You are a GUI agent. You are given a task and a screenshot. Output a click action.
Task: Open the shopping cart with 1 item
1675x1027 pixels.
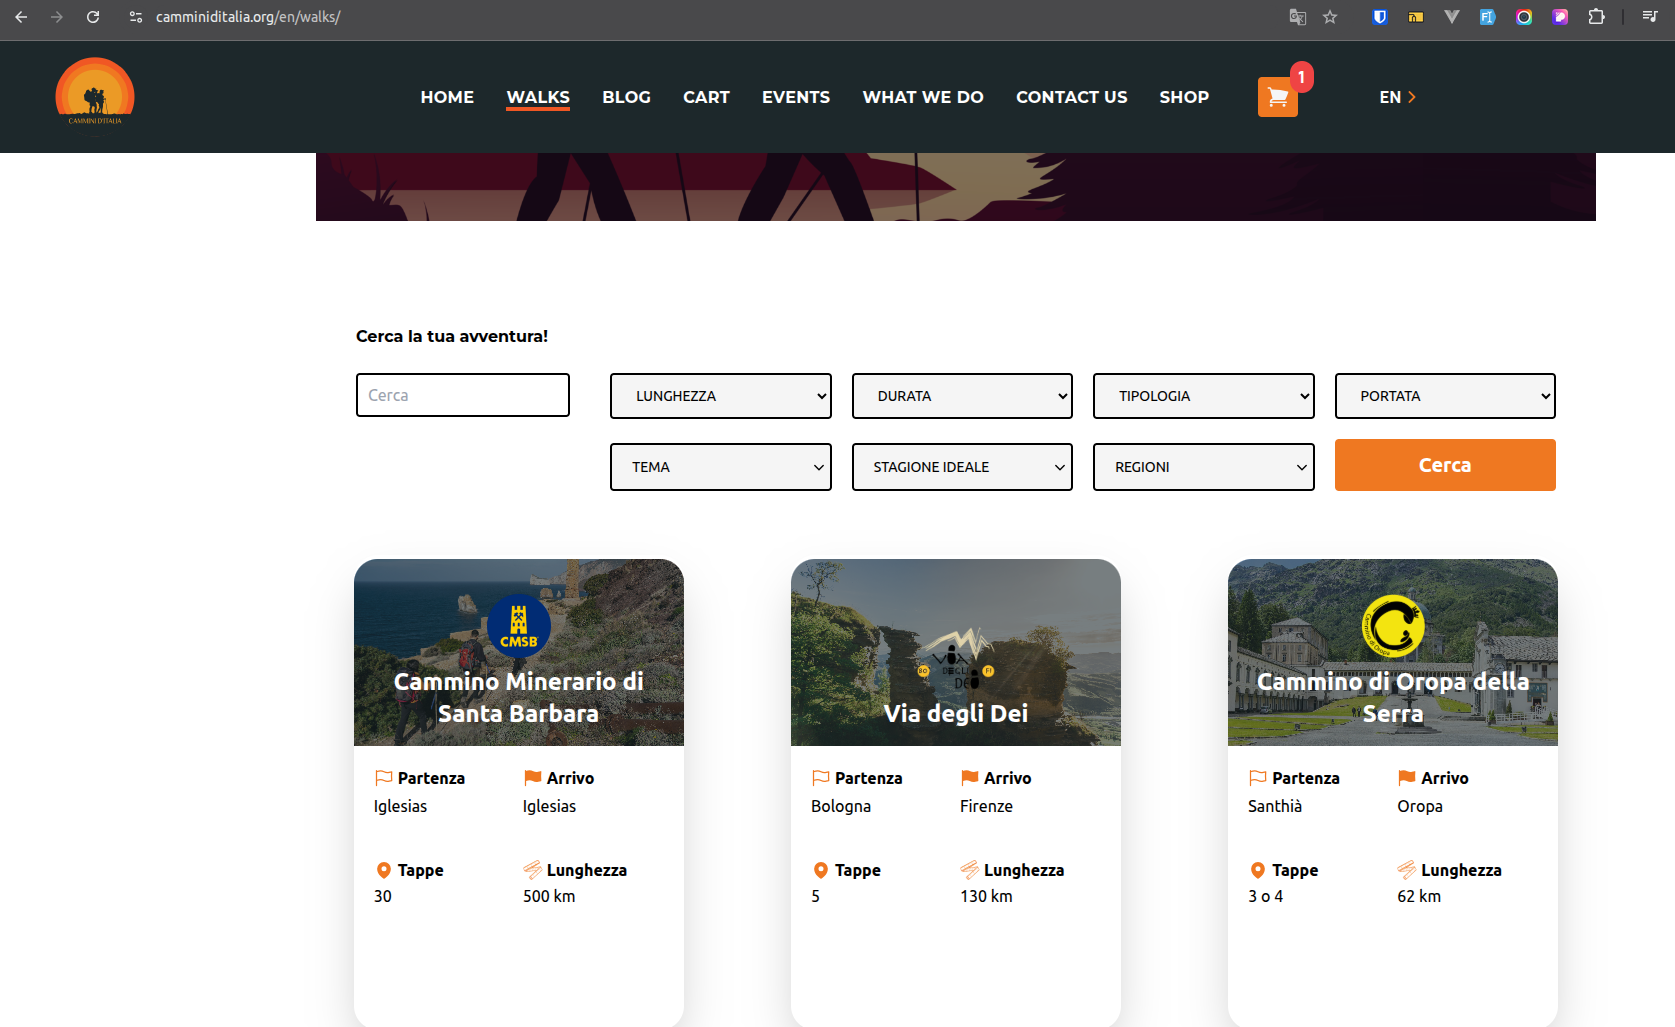1278,97
